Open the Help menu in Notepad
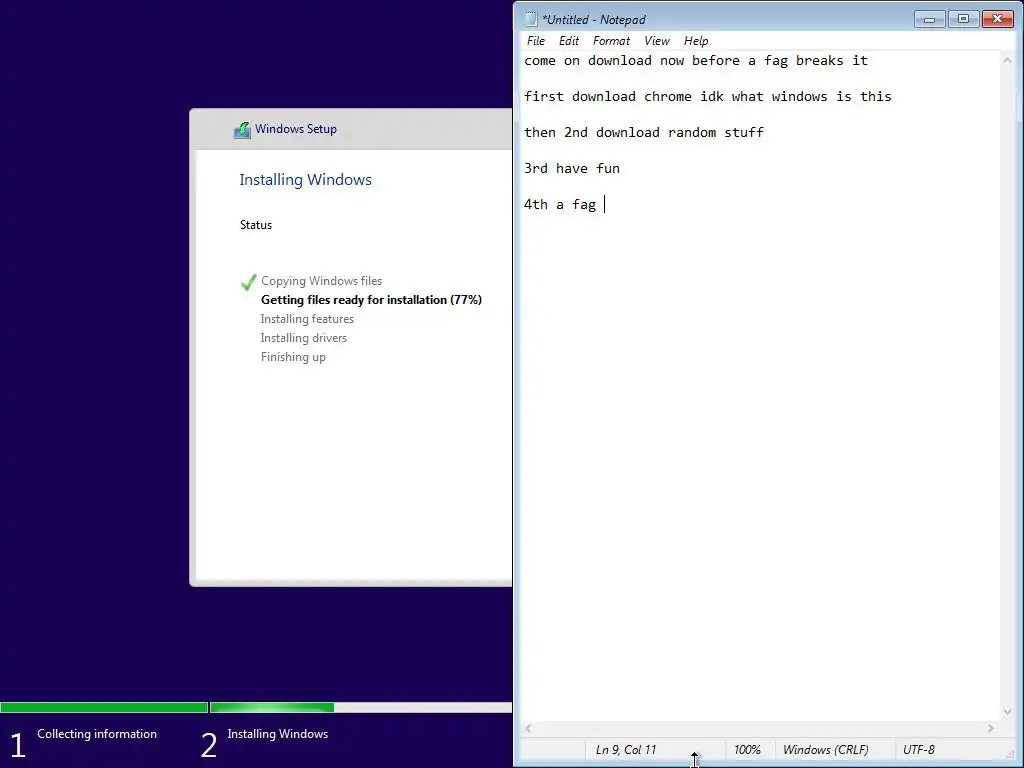This screenshot has height=768, width=1024. (696, 40)
